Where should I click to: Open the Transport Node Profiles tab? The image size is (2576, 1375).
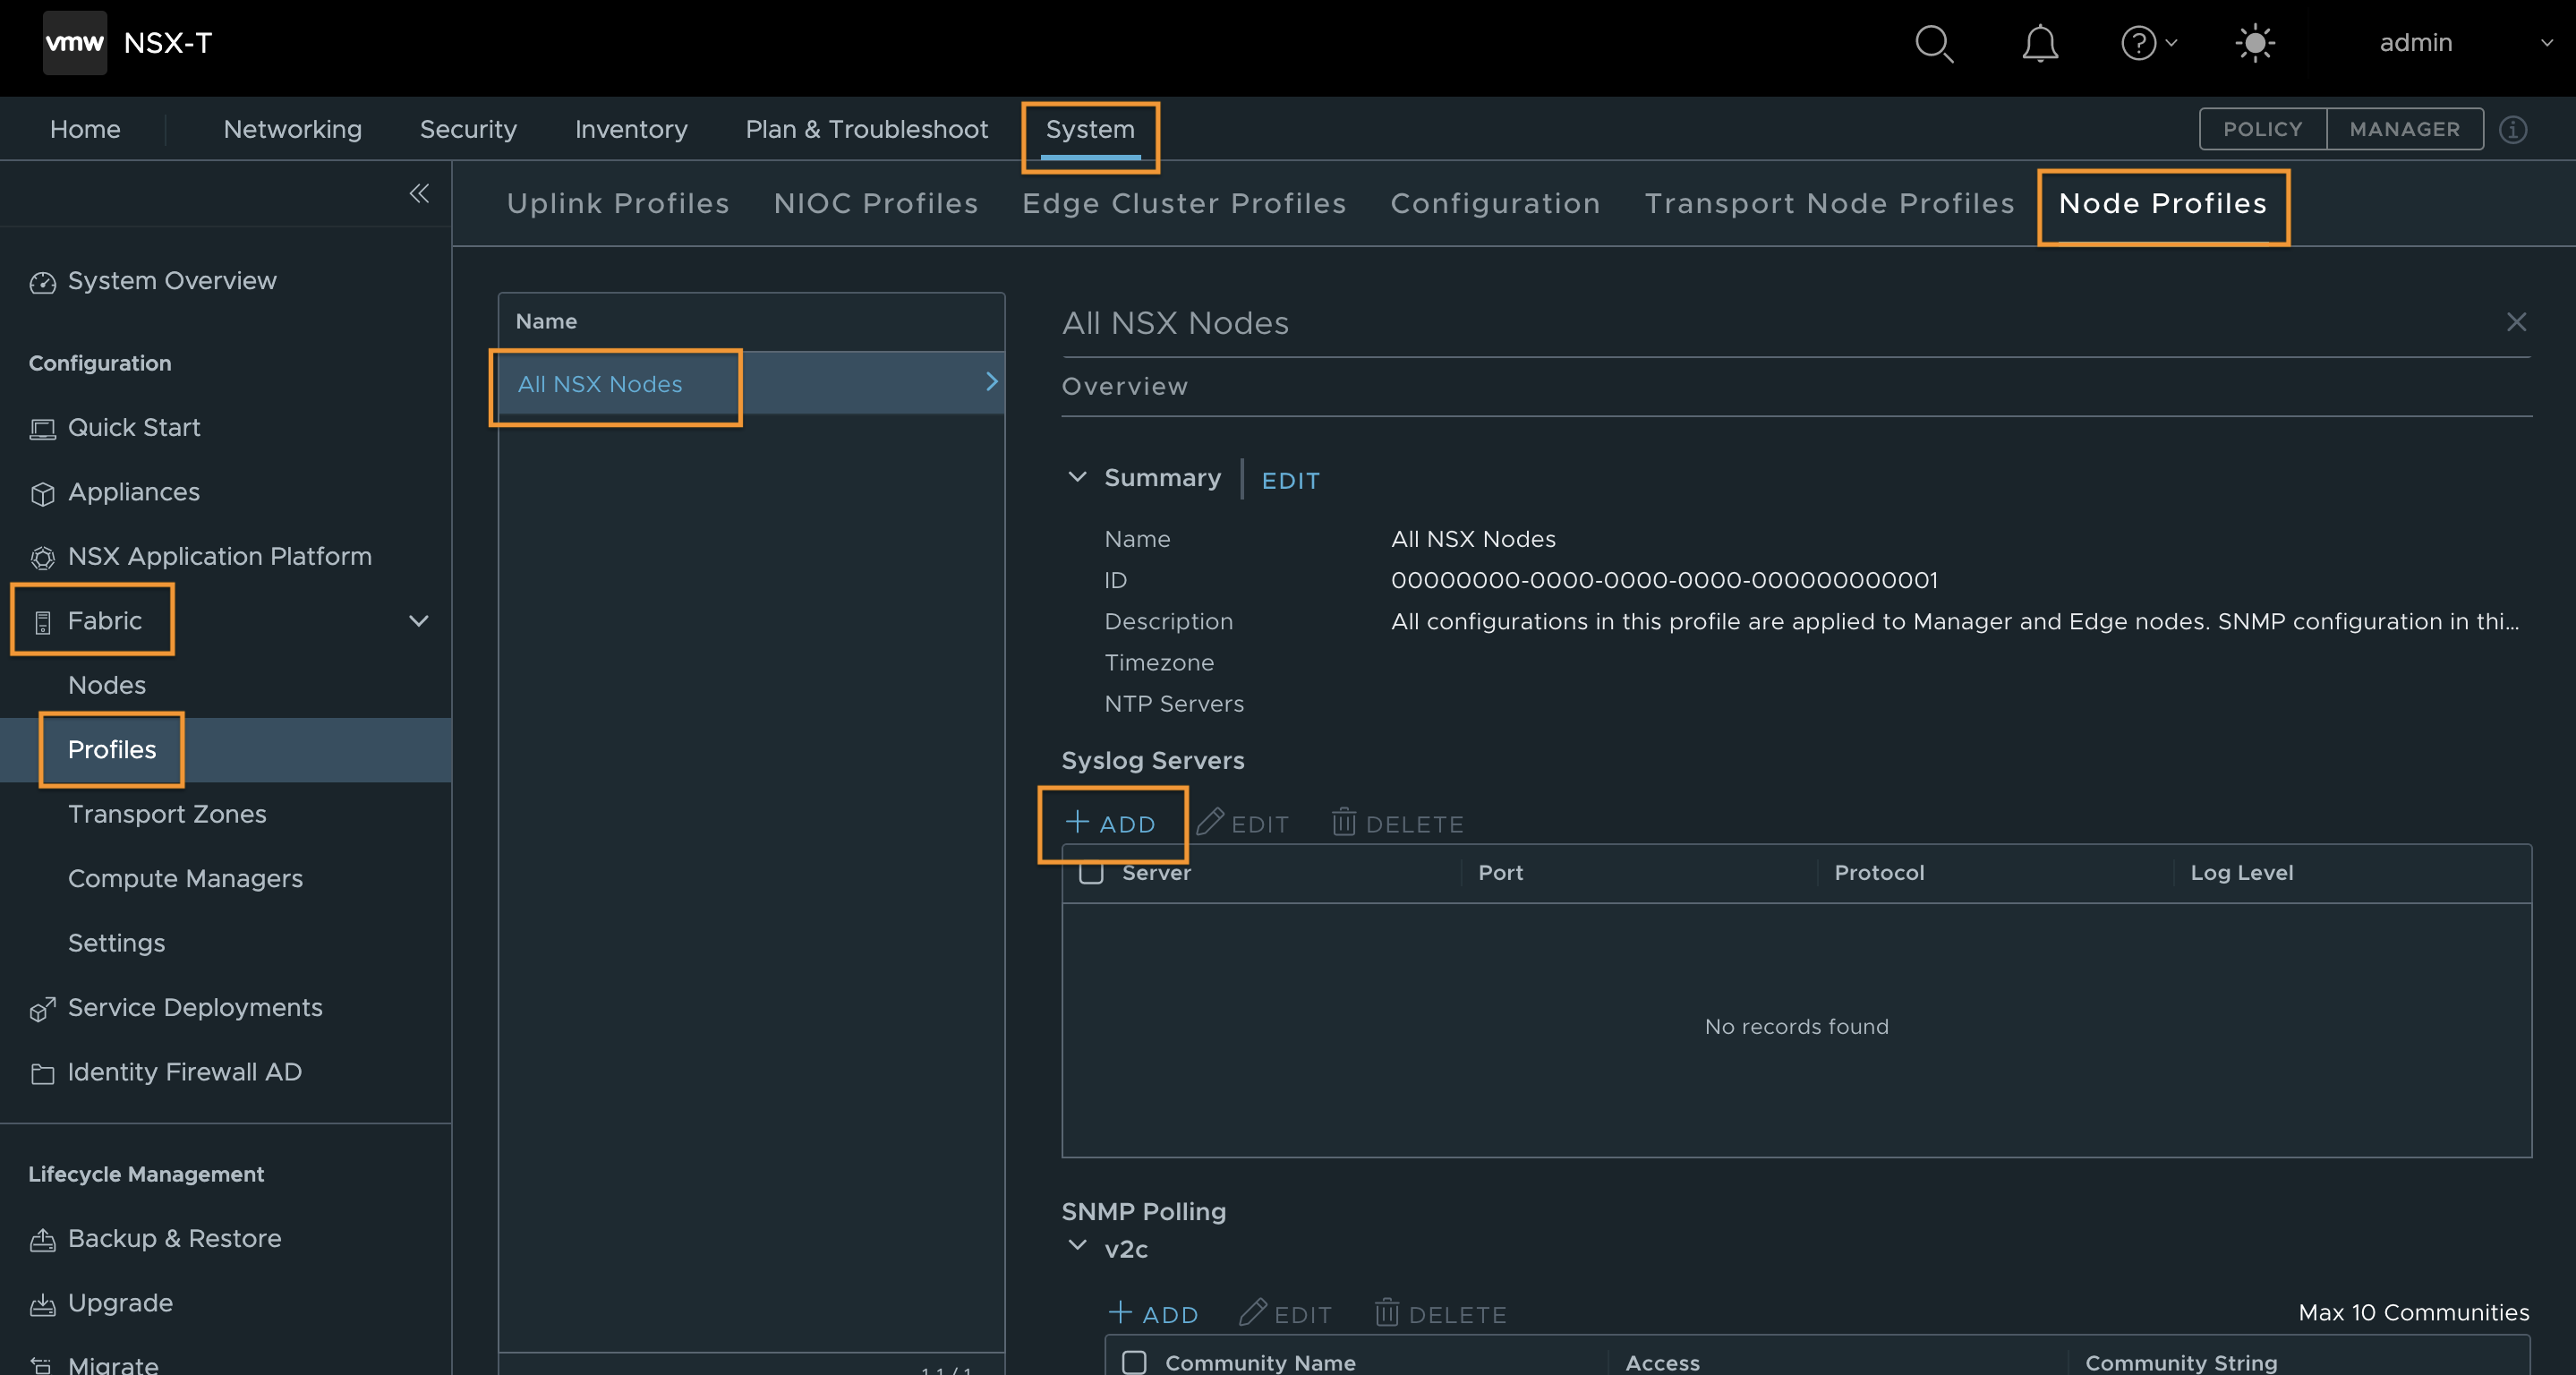point(1830,203)
